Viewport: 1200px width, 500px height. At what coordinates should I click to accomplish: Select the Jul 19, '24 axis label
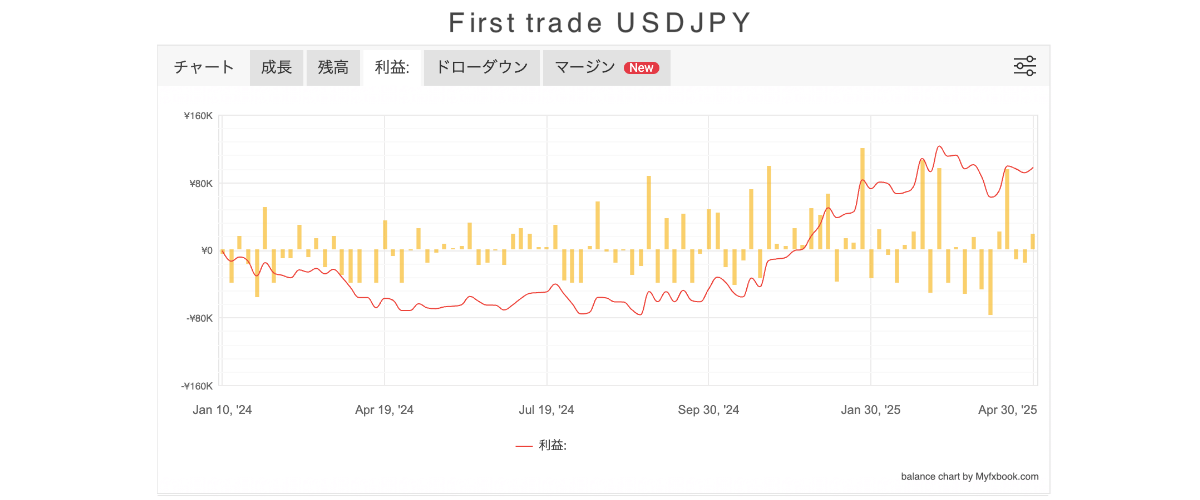pyautogui.click(x=546, y=410)
